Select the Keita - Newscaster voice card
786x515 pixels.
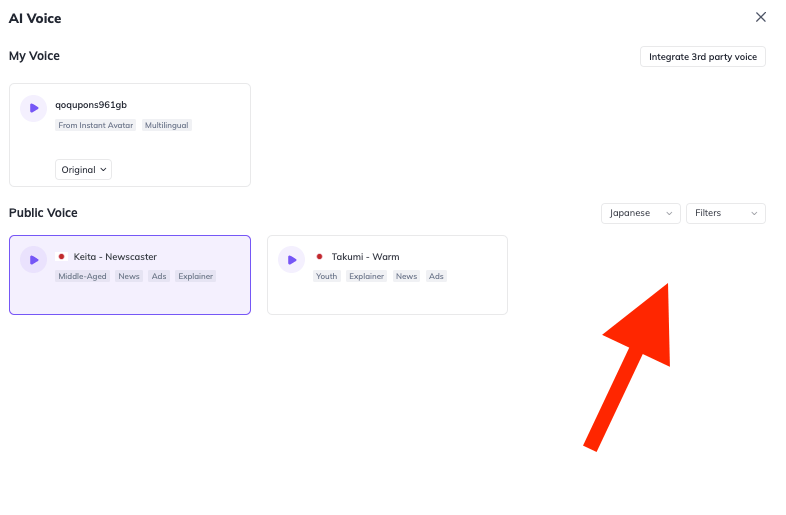(x=130, y=275)
